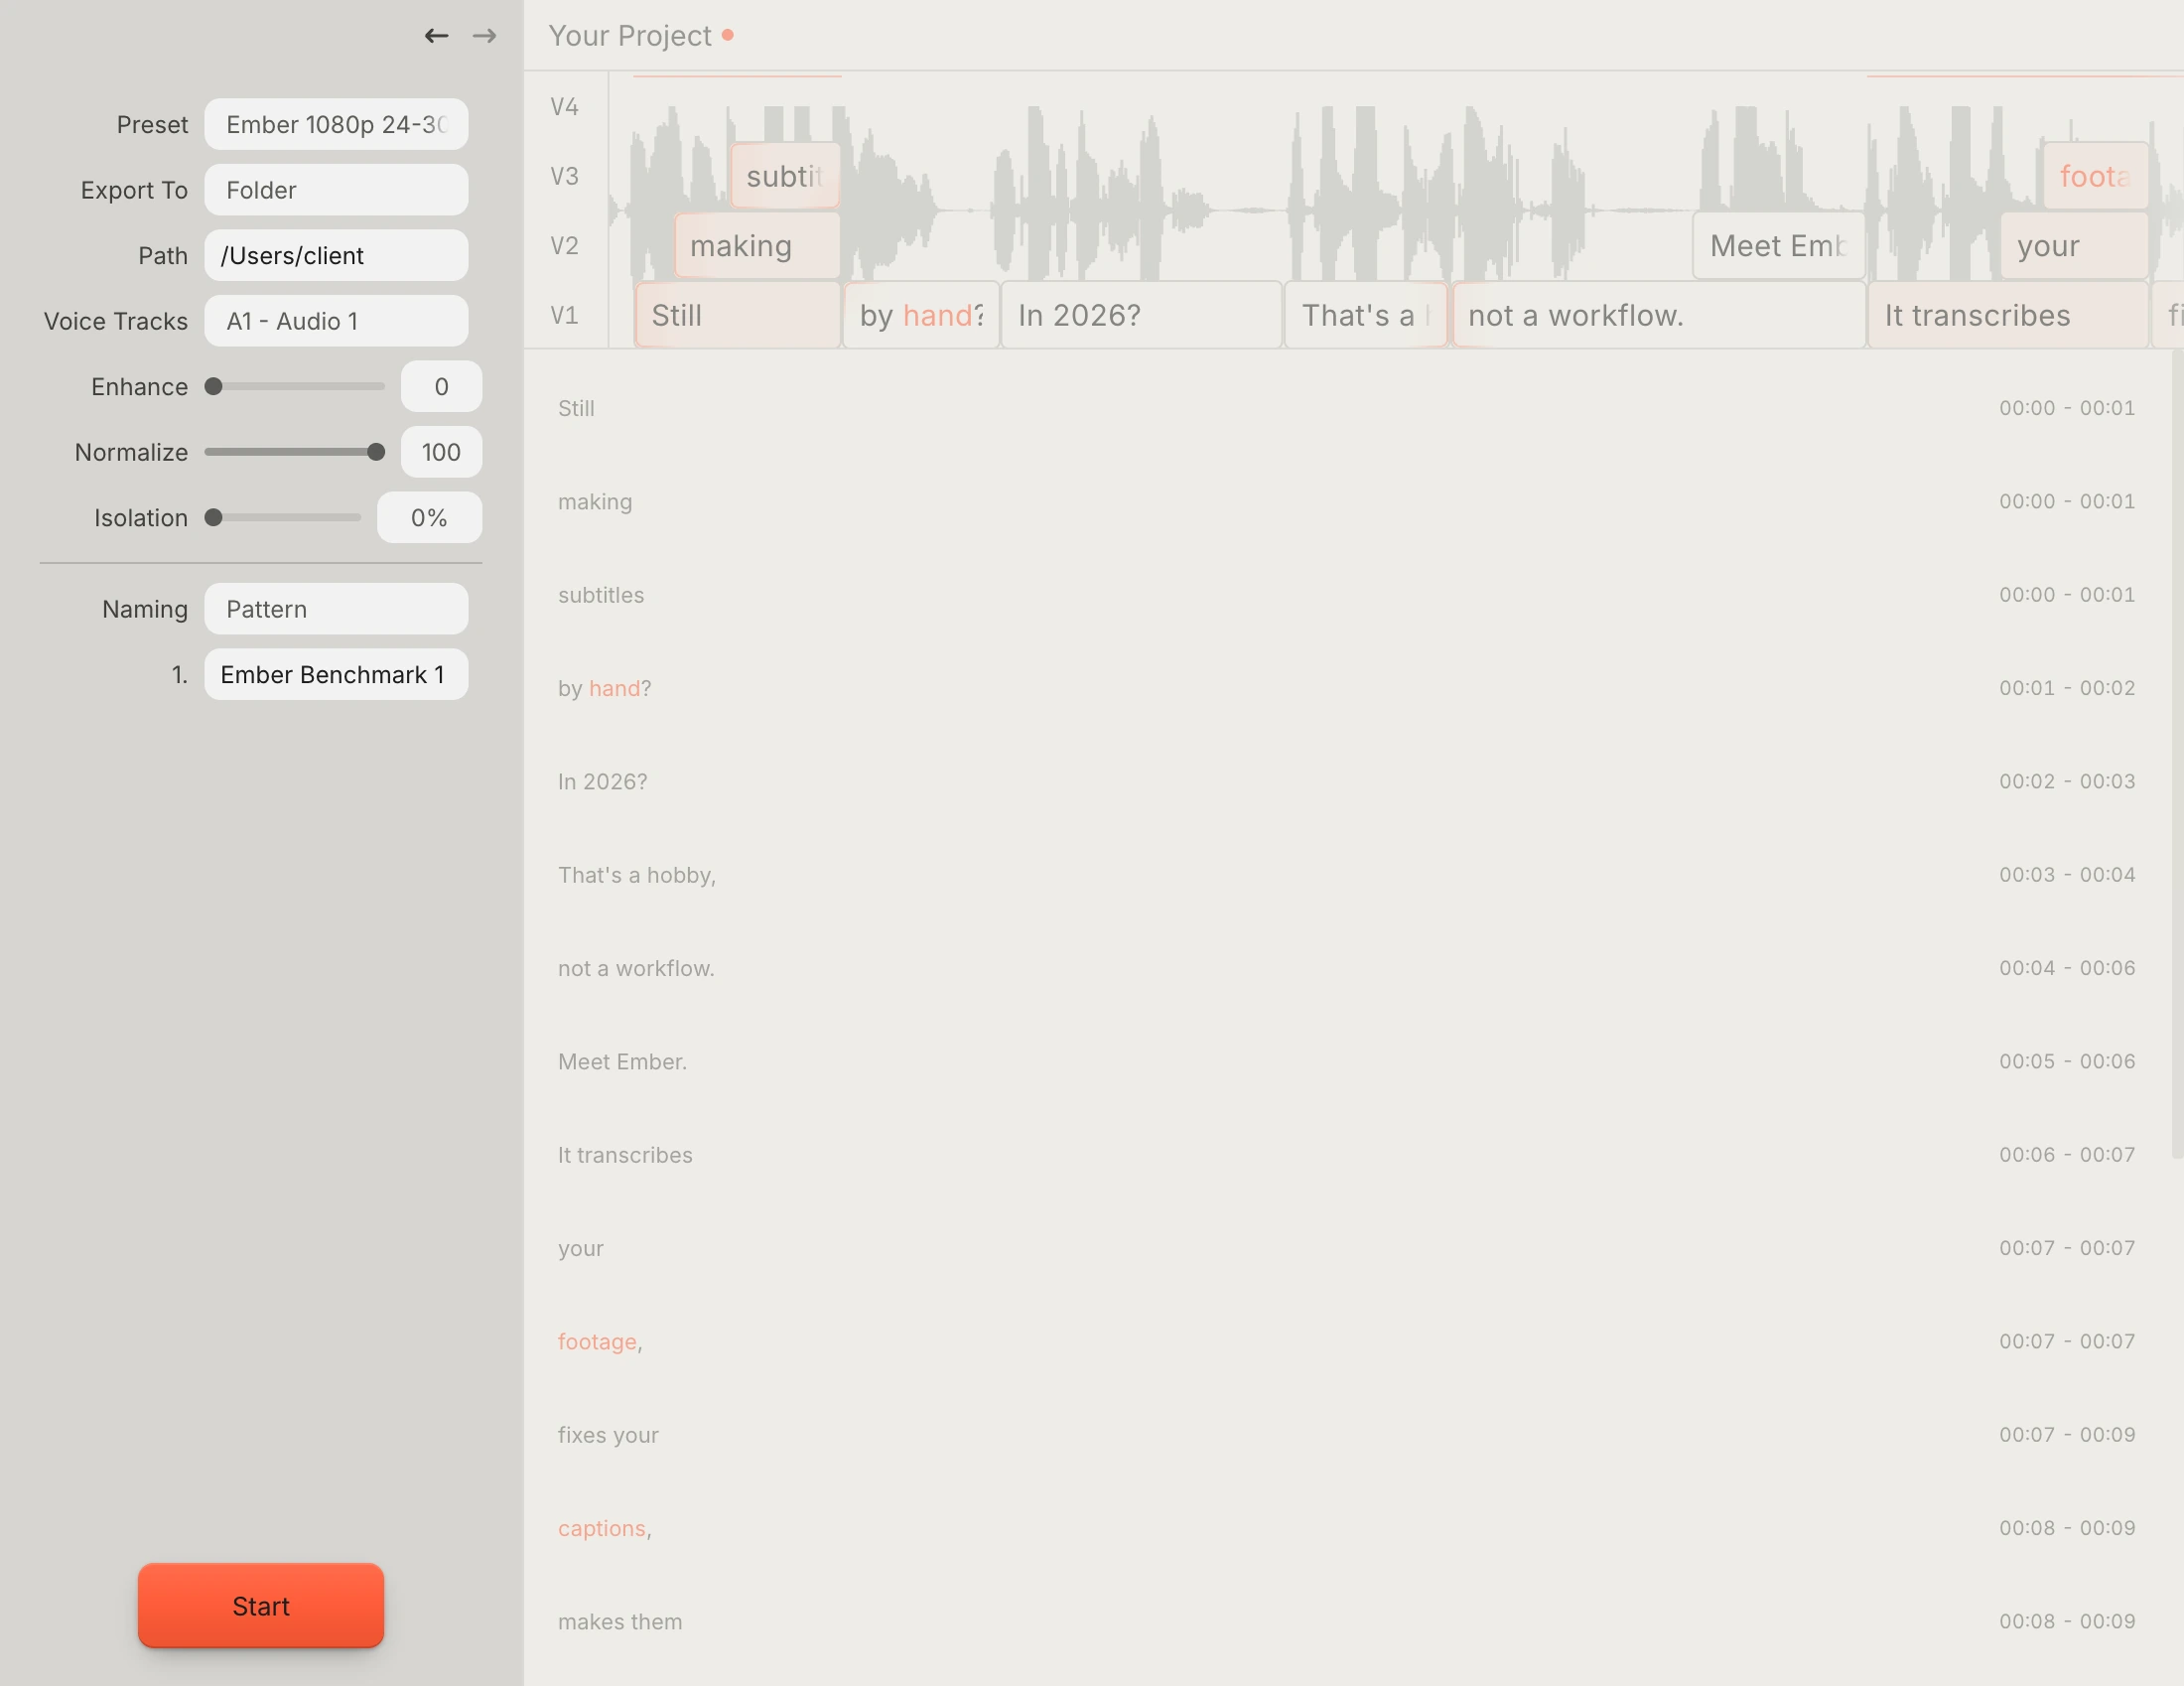
Task: Open the Preset dropdown Ember 1080p
Action: 336,124
